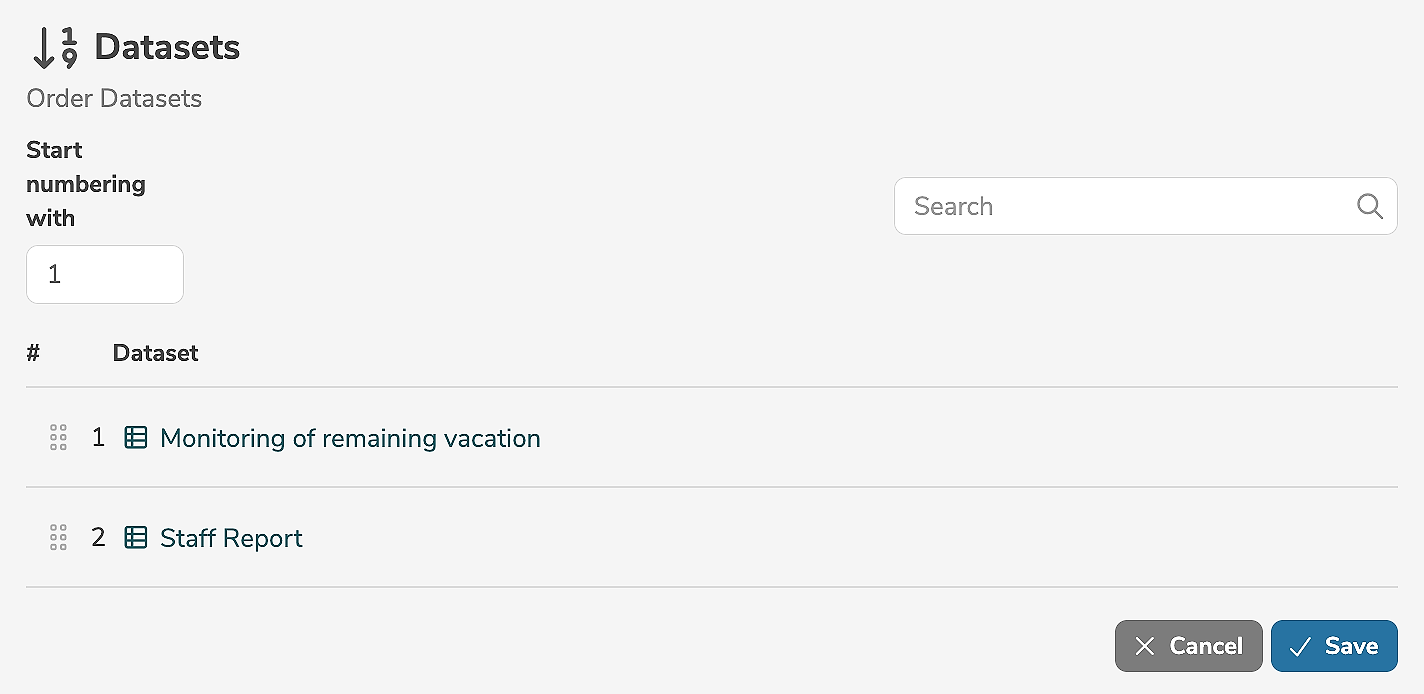Click the sort-order icon beside Datasets heading
1424x694 pixels.
[55, 48]
